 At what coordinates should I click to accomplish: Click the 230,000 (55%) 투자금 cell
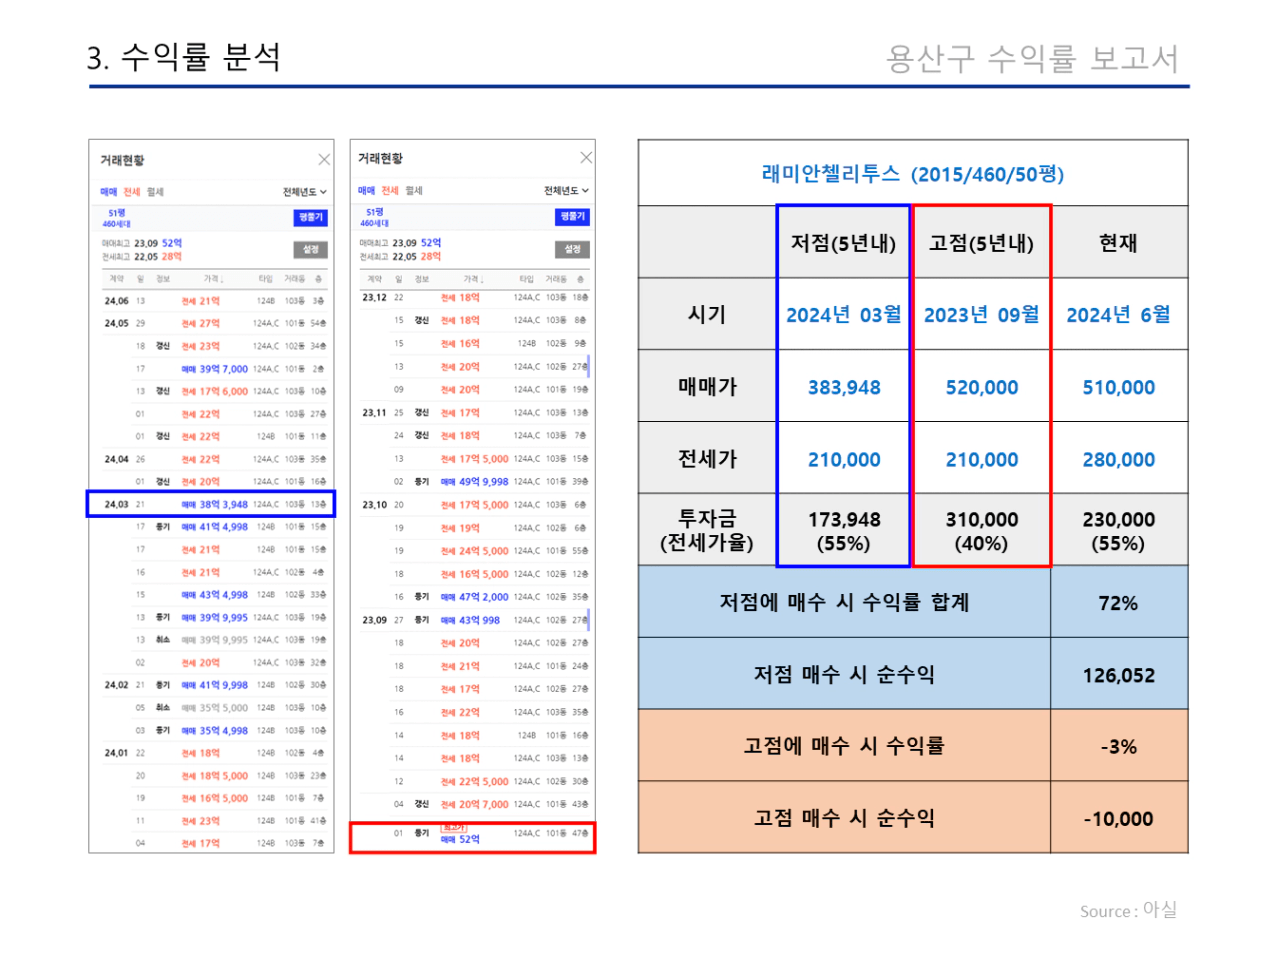pyautogui.click(x=1119, y=531)
